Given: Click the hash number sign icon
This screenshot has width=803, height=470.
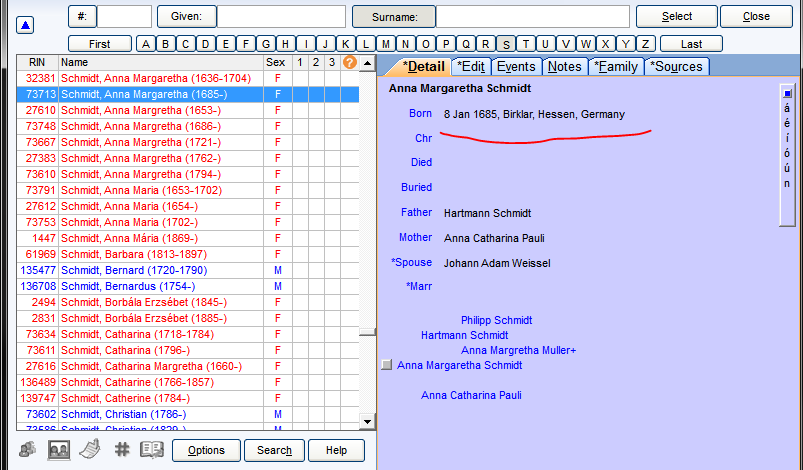Looking at the screenshot, I should pos(122,450).
